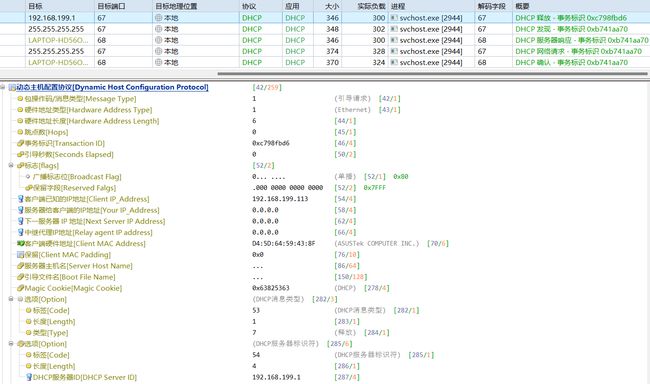Select the Type field under DHCP消息类型 option
Image resolution: width=650 pixels, height=384 pixels.
(50, 333)
